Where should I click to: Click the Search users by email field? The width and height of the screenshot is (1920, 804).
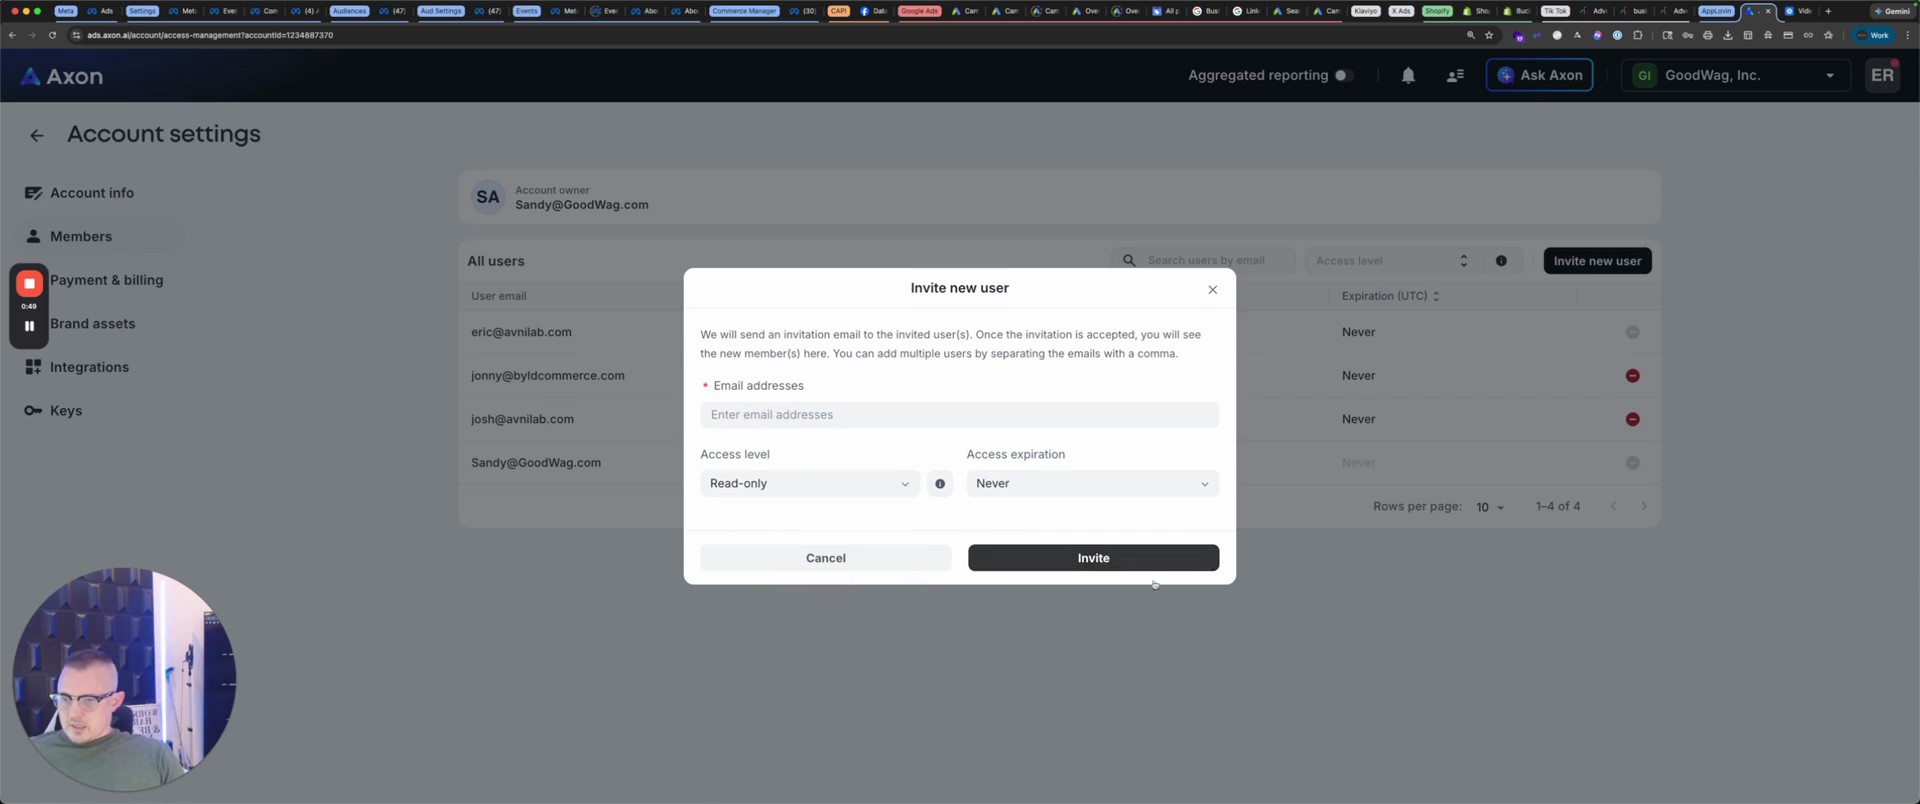(1204, 261)
